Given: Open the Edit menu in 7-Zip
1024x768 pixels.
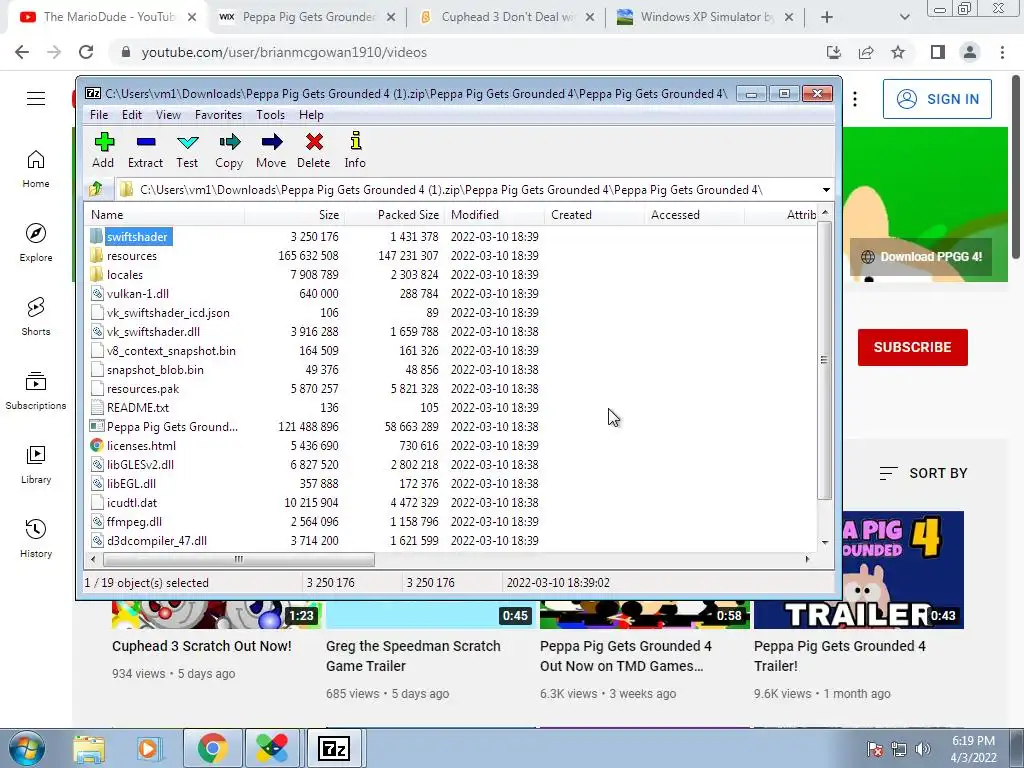Looking at the screenshot, I should (x=132, y=115).
